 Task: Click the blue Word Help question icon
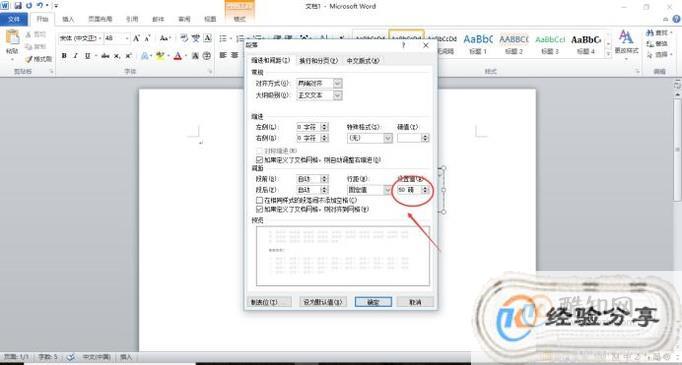tap(676, 19)
